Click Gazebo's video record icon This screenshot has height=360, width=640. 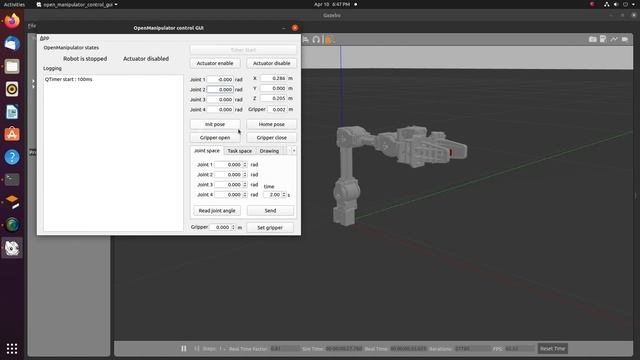click(x=625, y=39)
